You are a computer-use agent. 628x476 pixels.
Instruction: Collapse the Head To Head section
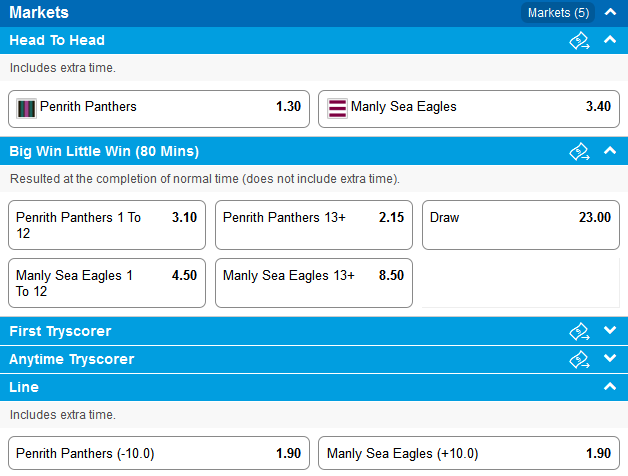pos(610,40)
